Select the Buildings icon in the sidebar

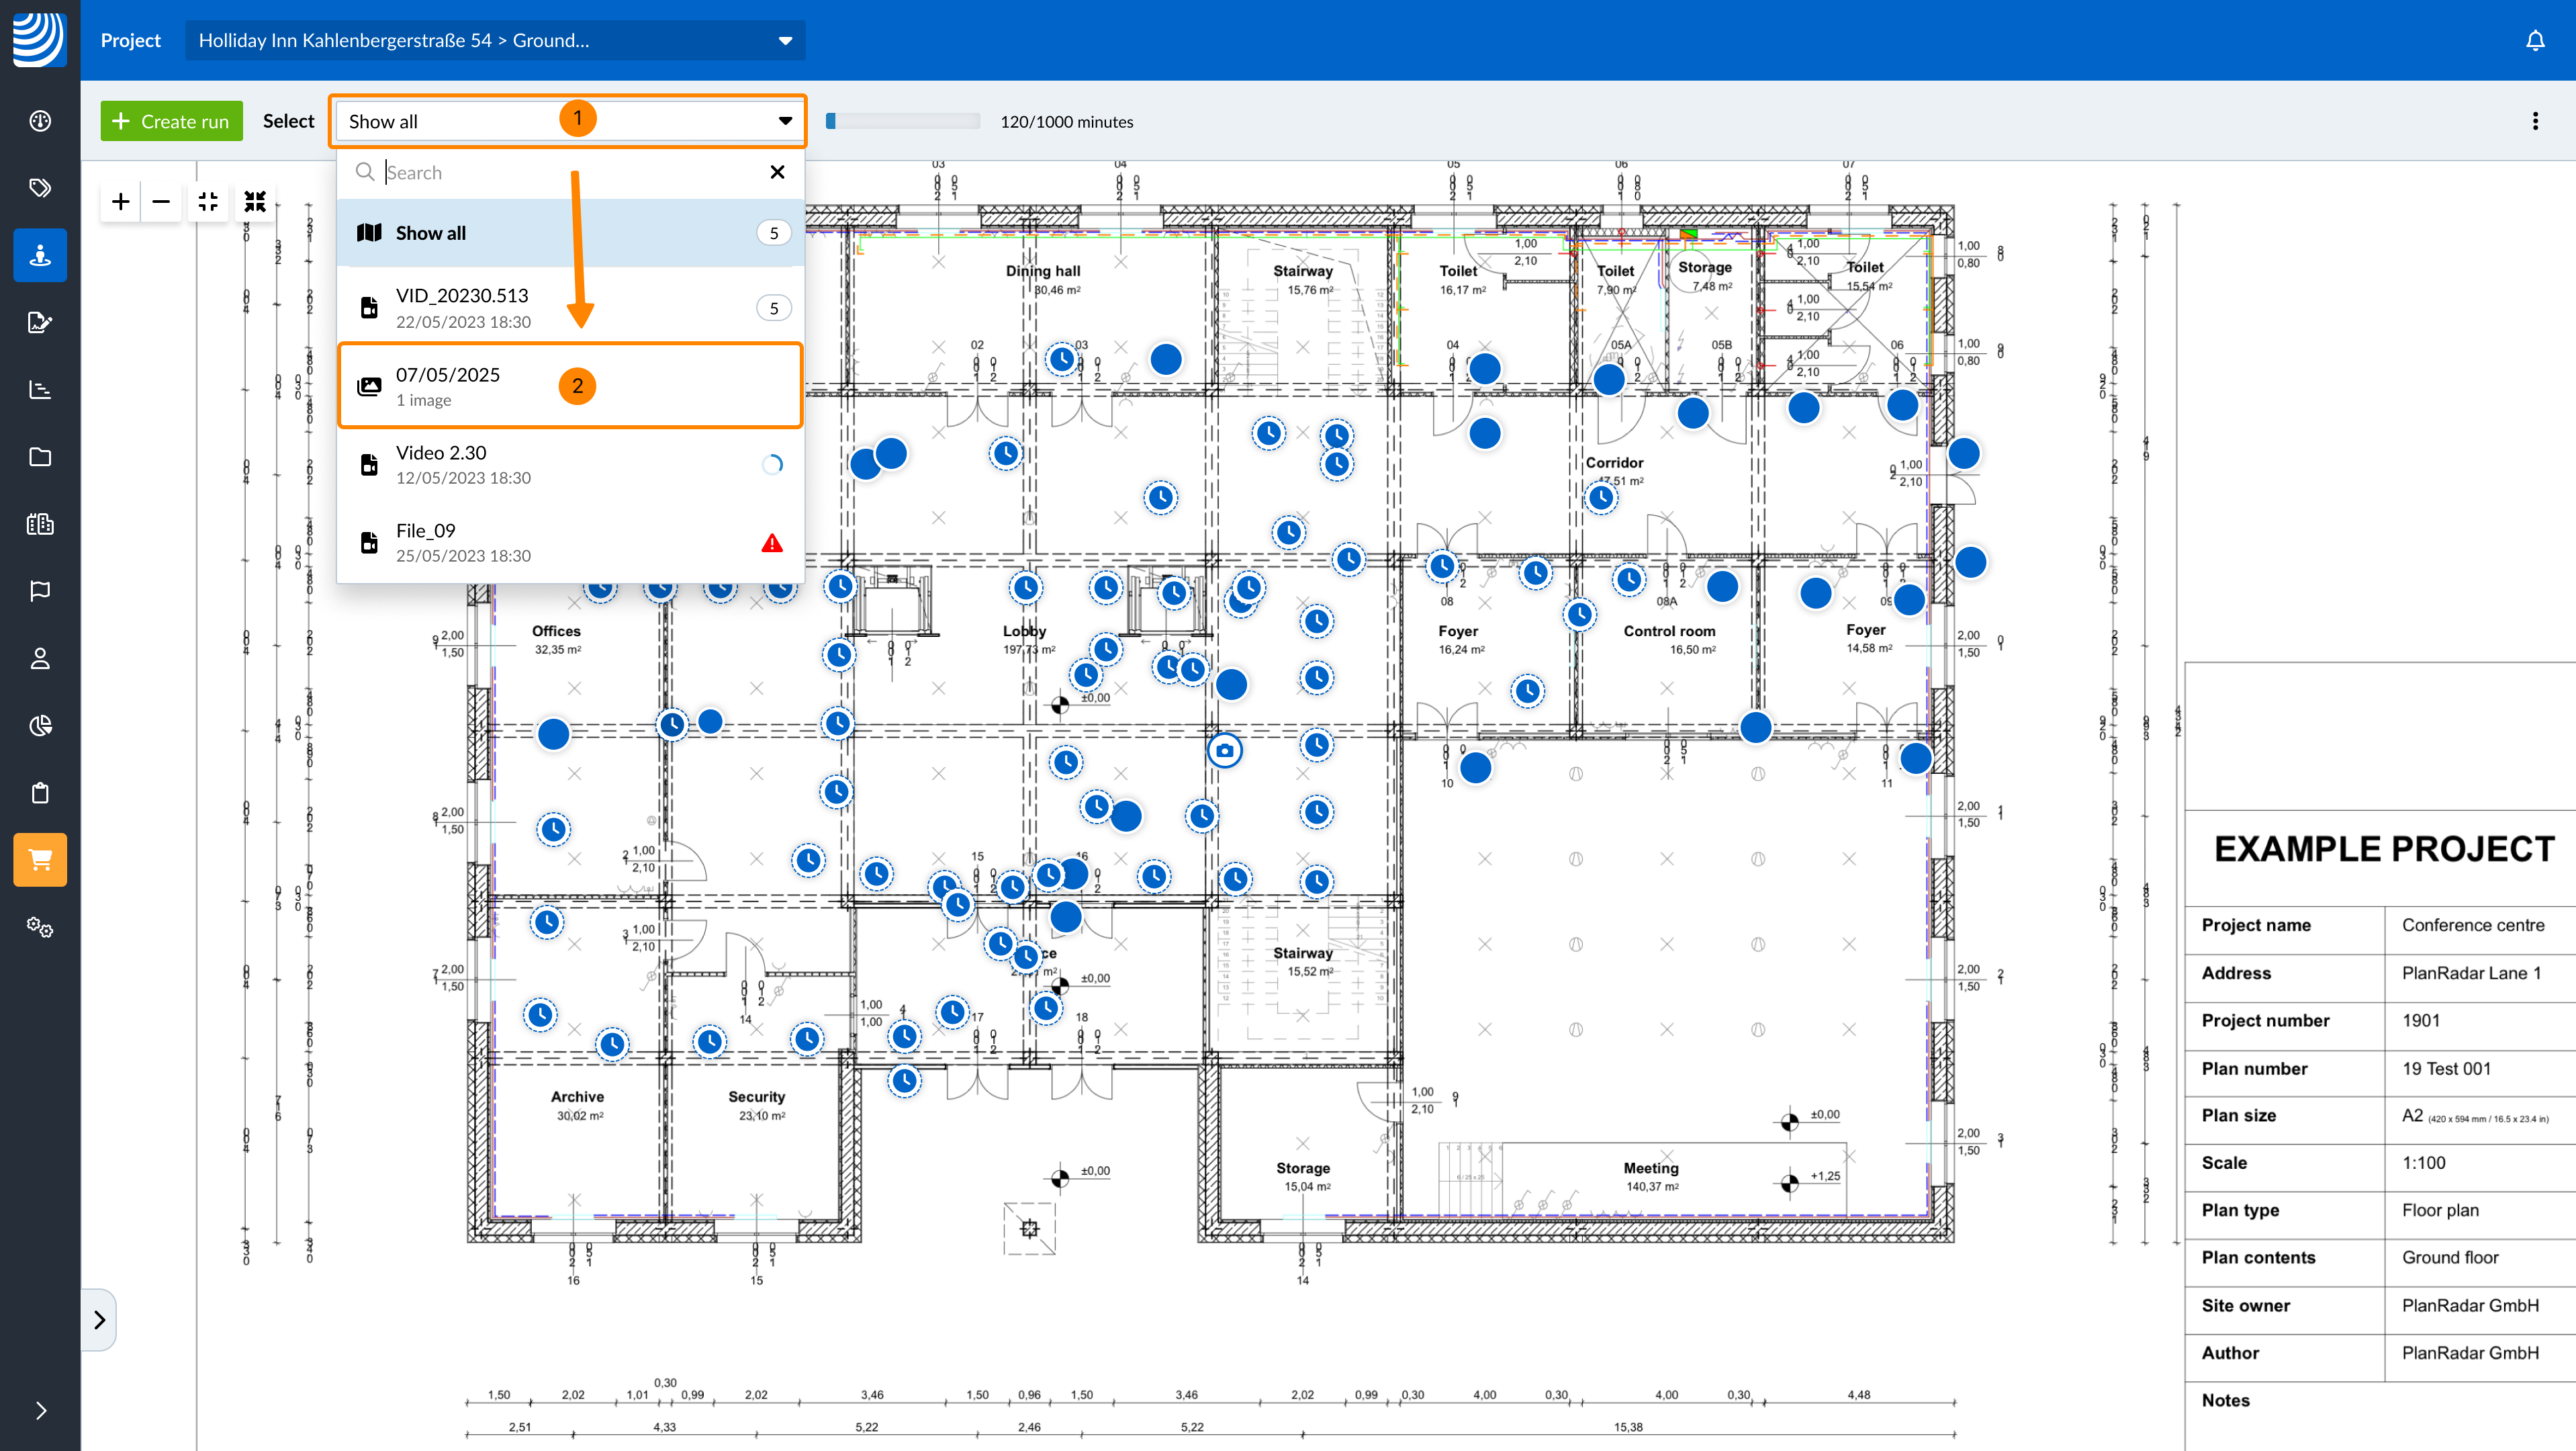pos(40,523)
